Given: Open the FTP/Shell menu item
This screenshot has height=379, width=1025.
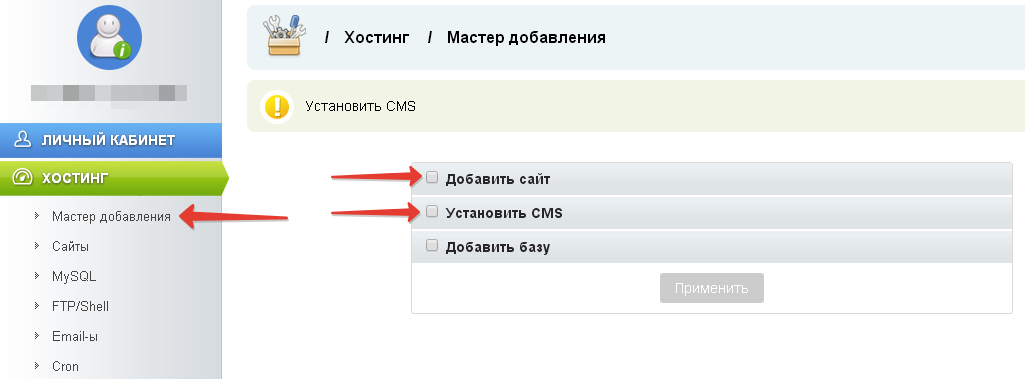Looking at the screenshot, I should pos(80,306).
